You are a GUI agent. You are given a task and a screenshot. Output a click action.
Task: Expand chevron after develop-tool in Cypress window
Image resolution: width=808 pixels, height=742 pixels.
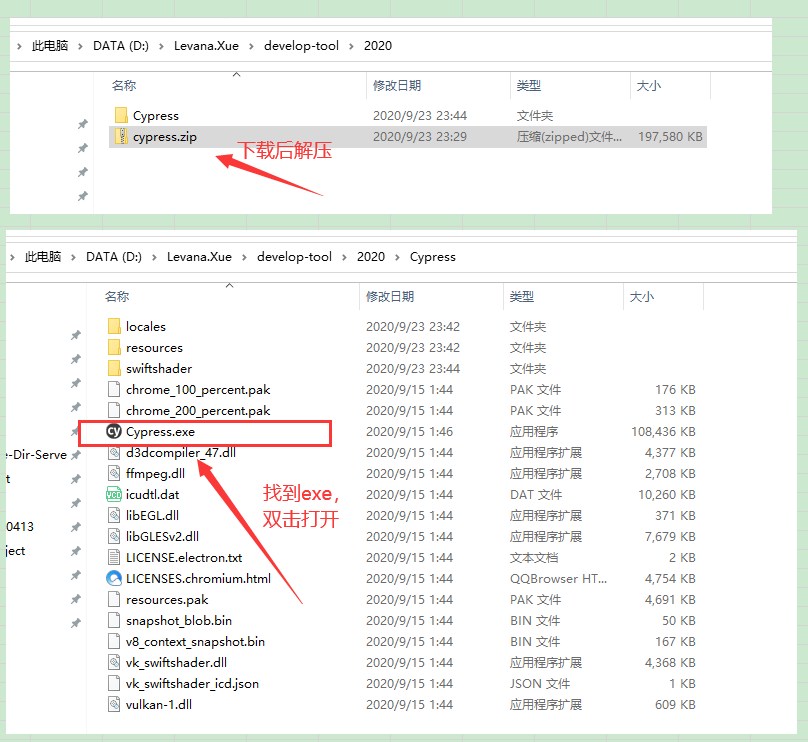[344, 257]
